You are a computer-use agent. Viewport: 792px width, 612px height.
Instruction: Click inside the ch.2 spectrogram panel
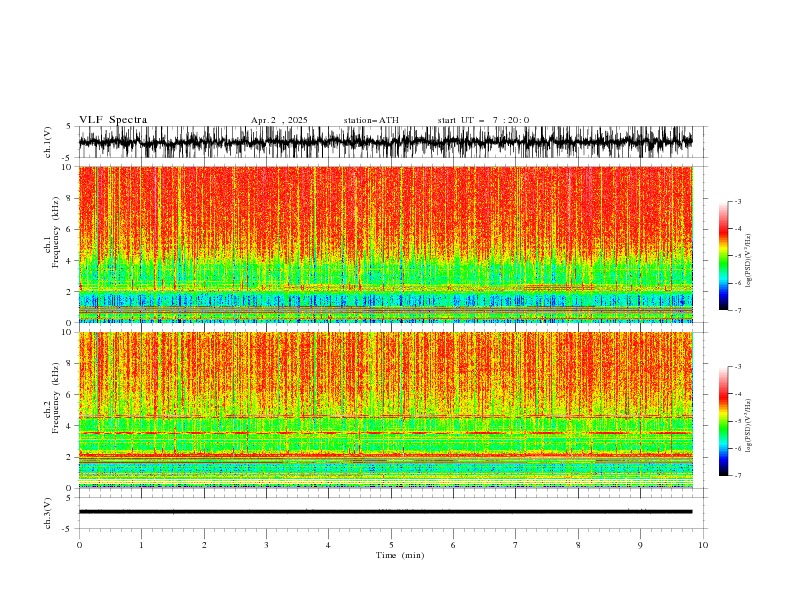(x=386, y=410)
